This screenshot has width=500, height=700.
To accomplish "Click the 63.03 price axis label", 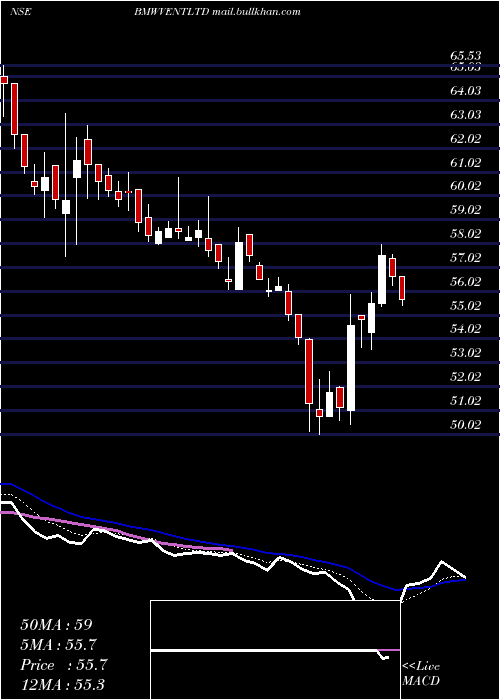I will [x=466, y=115].
